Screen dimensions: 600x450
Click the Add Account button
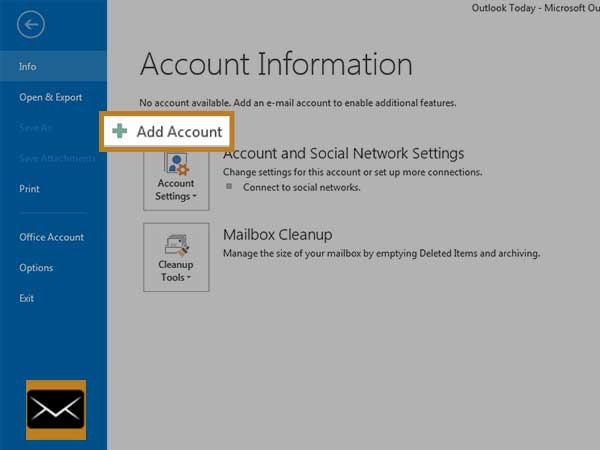click(x=166, y=131)
